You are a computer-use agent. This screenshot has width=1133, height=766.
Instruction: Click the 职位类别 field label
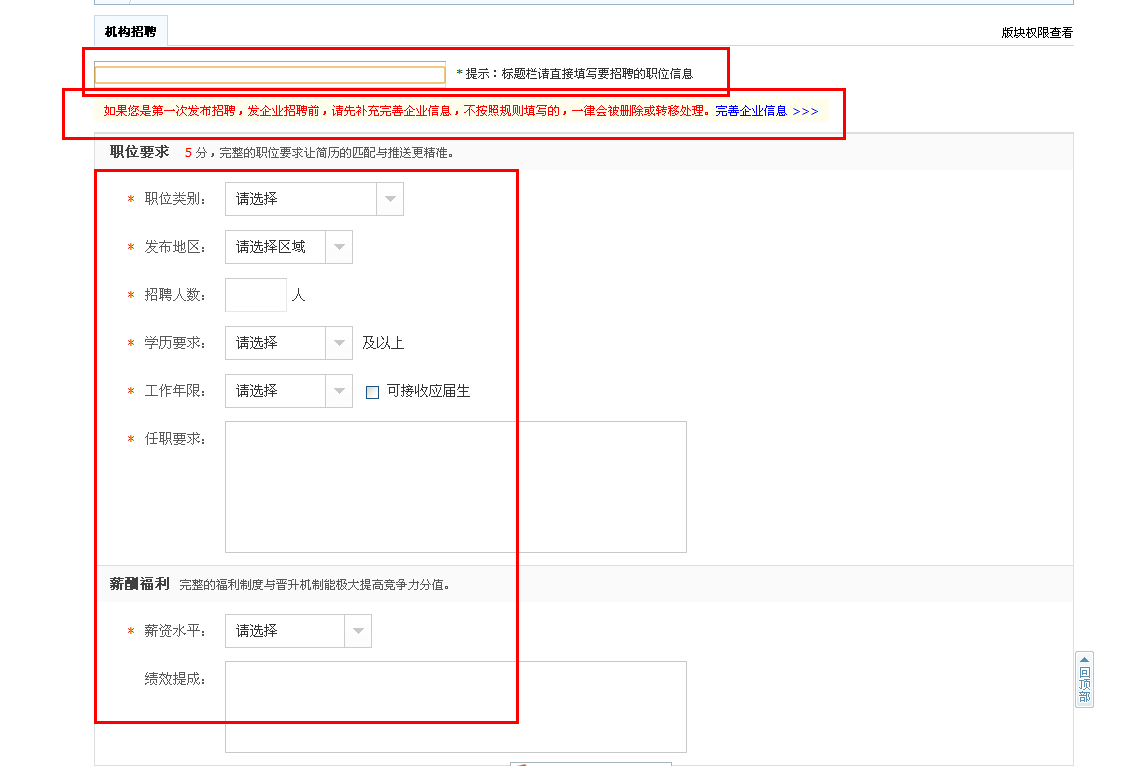[175, 199]
